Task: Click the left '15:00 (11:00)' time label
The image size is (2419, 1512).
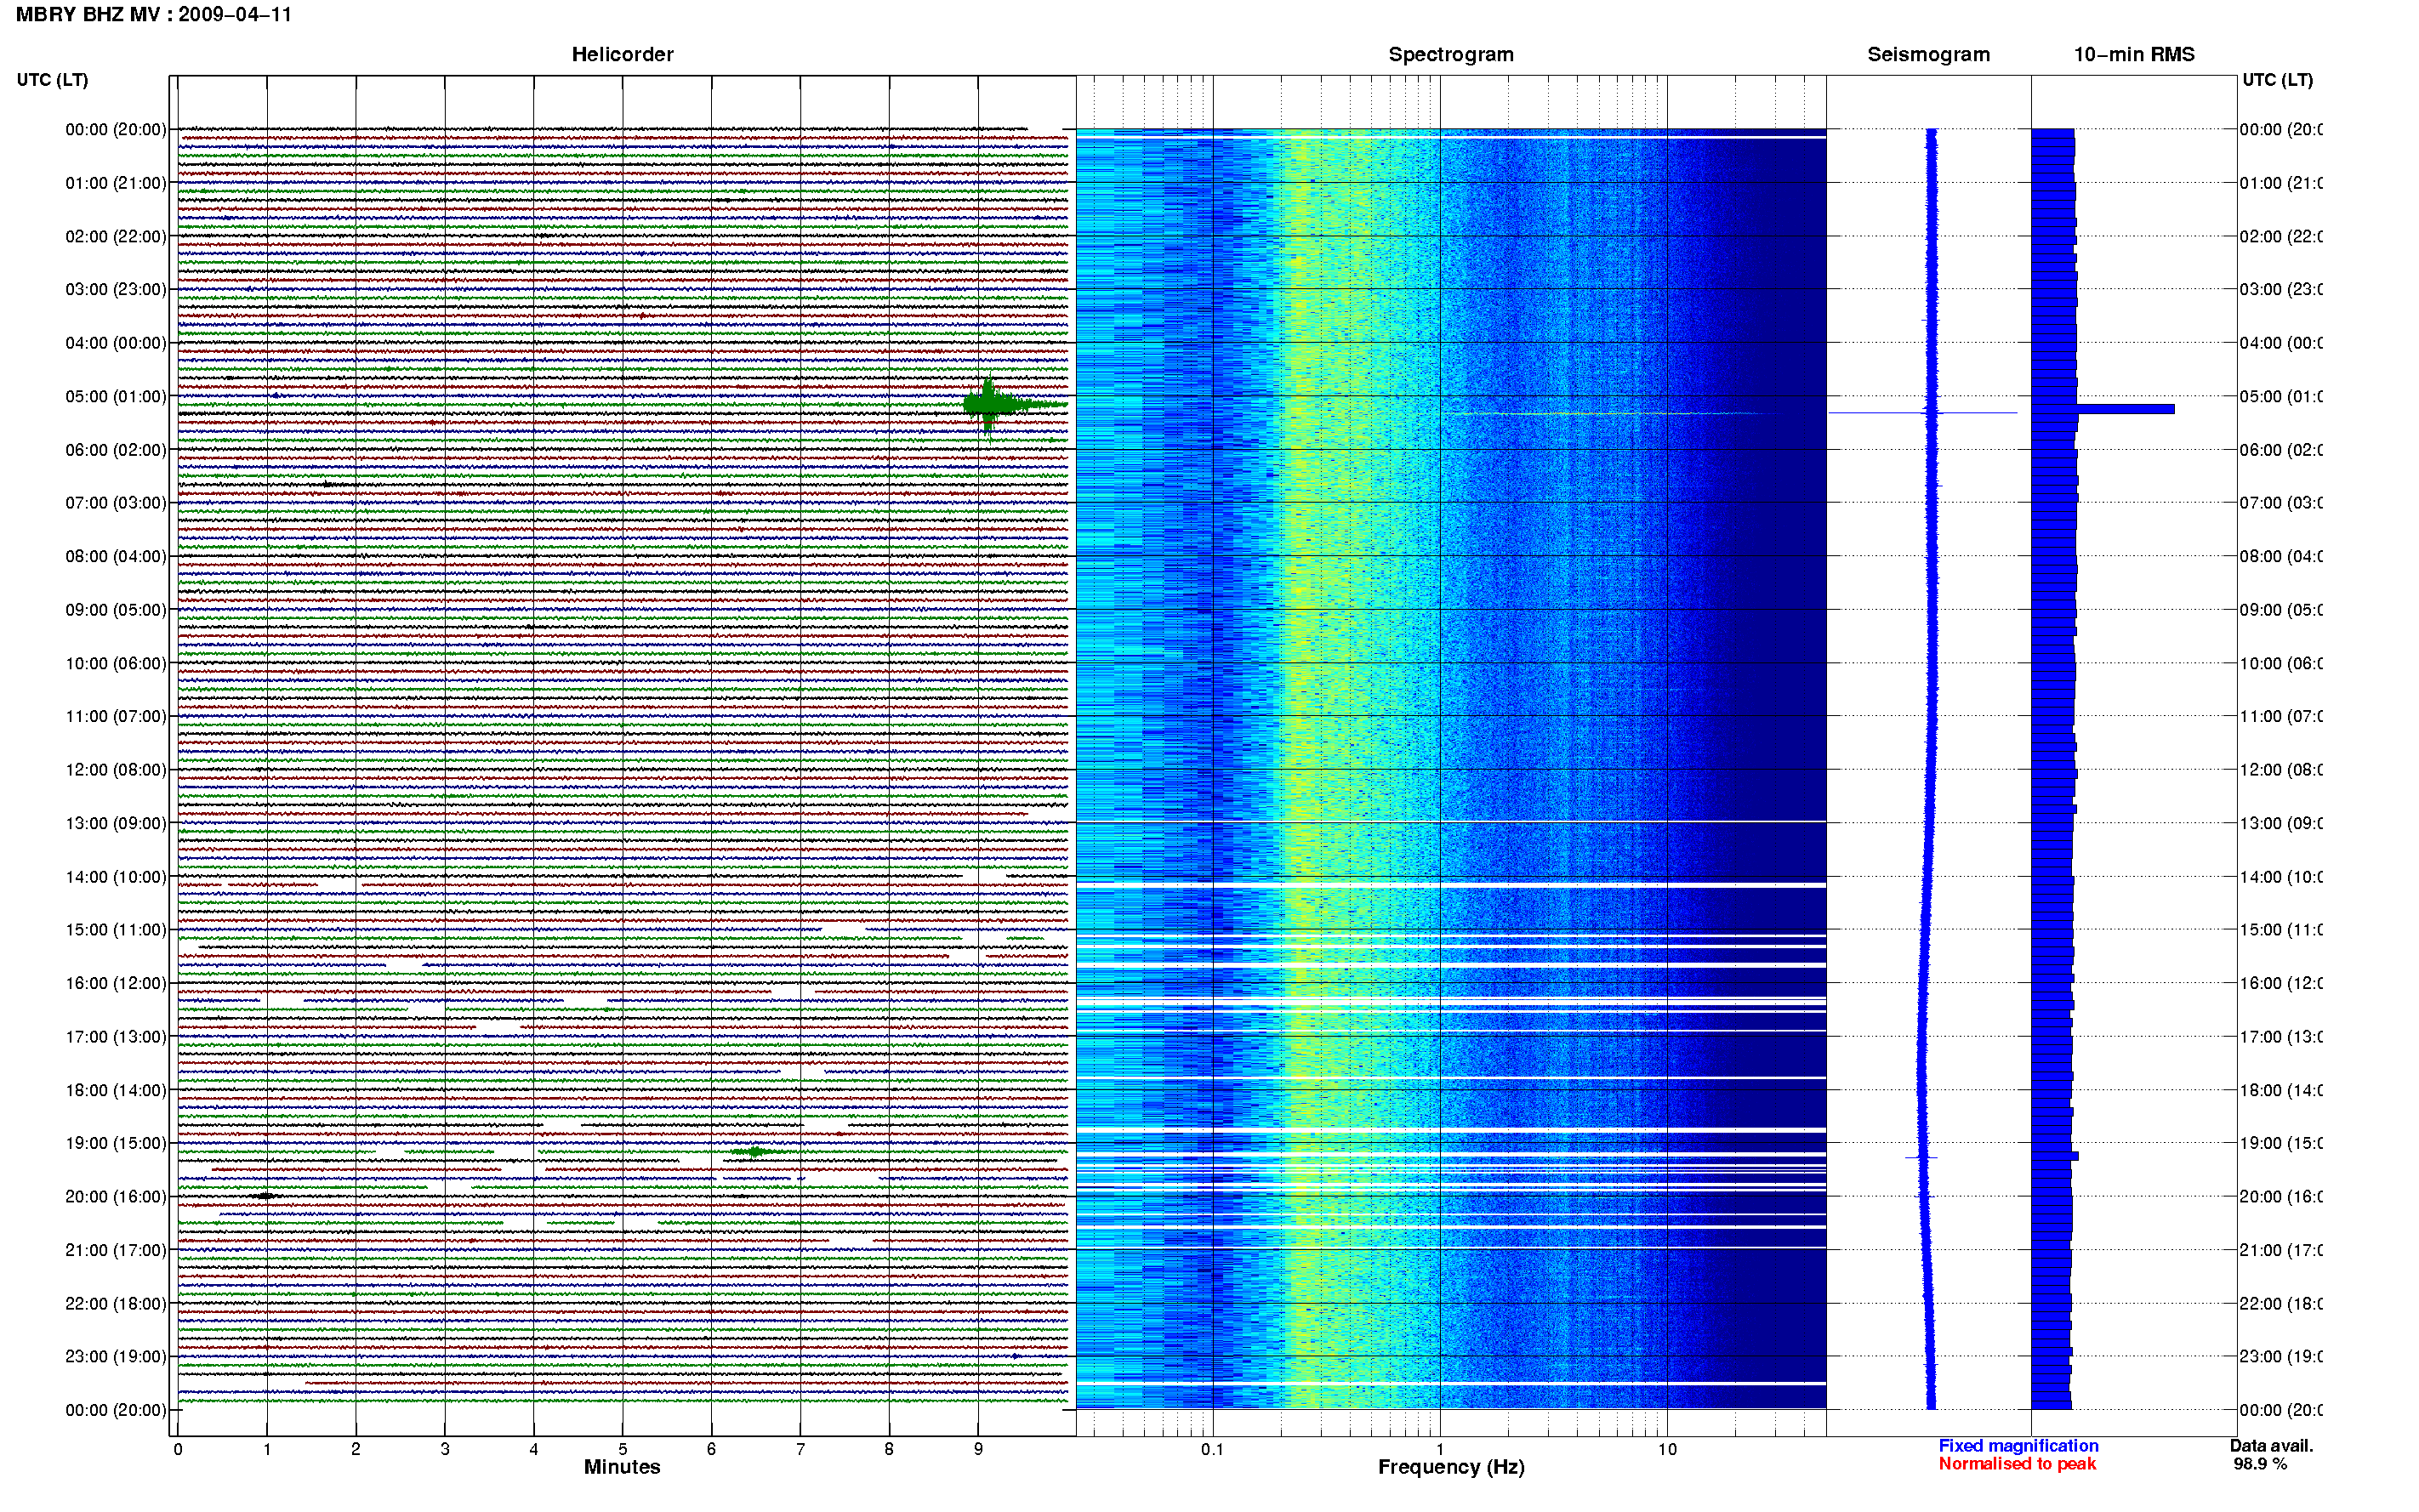Action: 116,929
